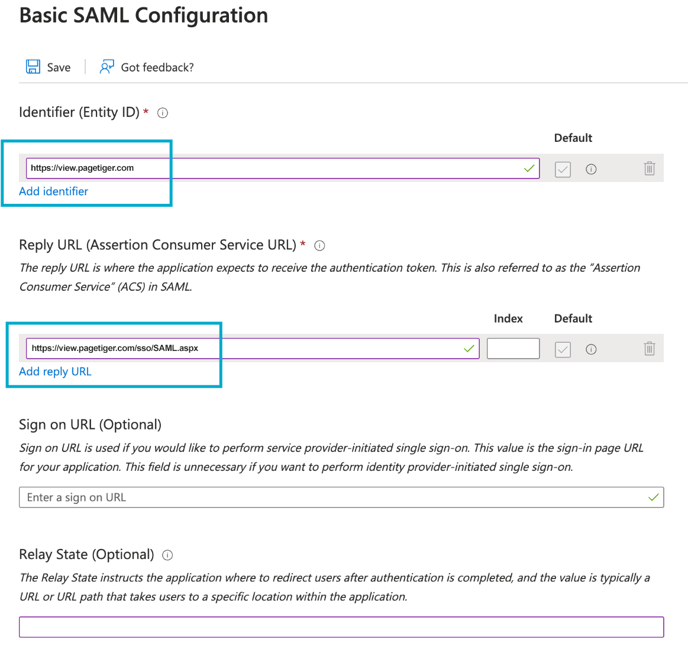Click info icon beside Reply URL heading
Screen dimensions: 688x647
tap(320, 245)
